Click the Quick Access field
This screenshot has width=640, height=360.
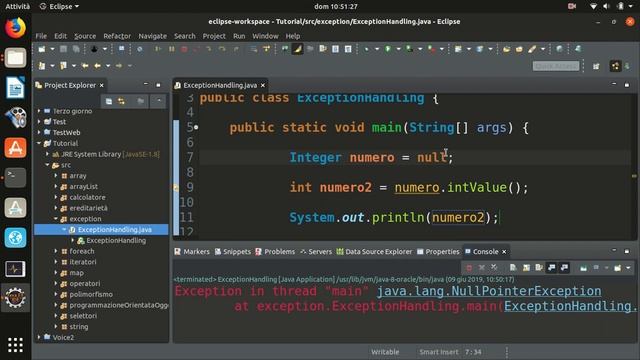tap(556, 66)
